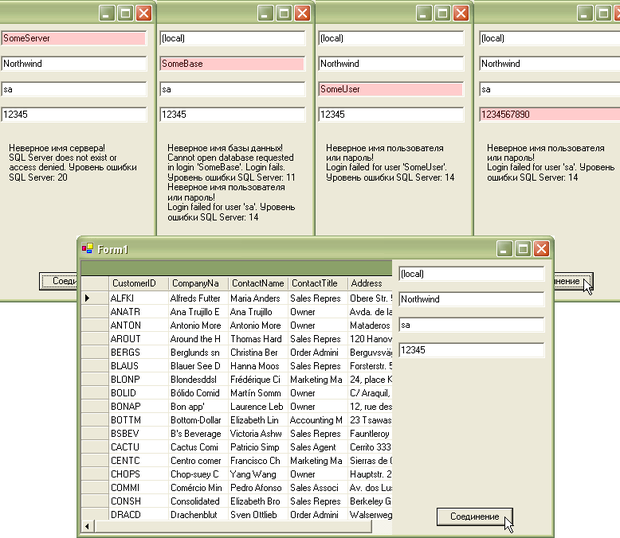This screenshot has height=538, width=620.
Task: Click the ContactName column header
Action: click(258, 283)
